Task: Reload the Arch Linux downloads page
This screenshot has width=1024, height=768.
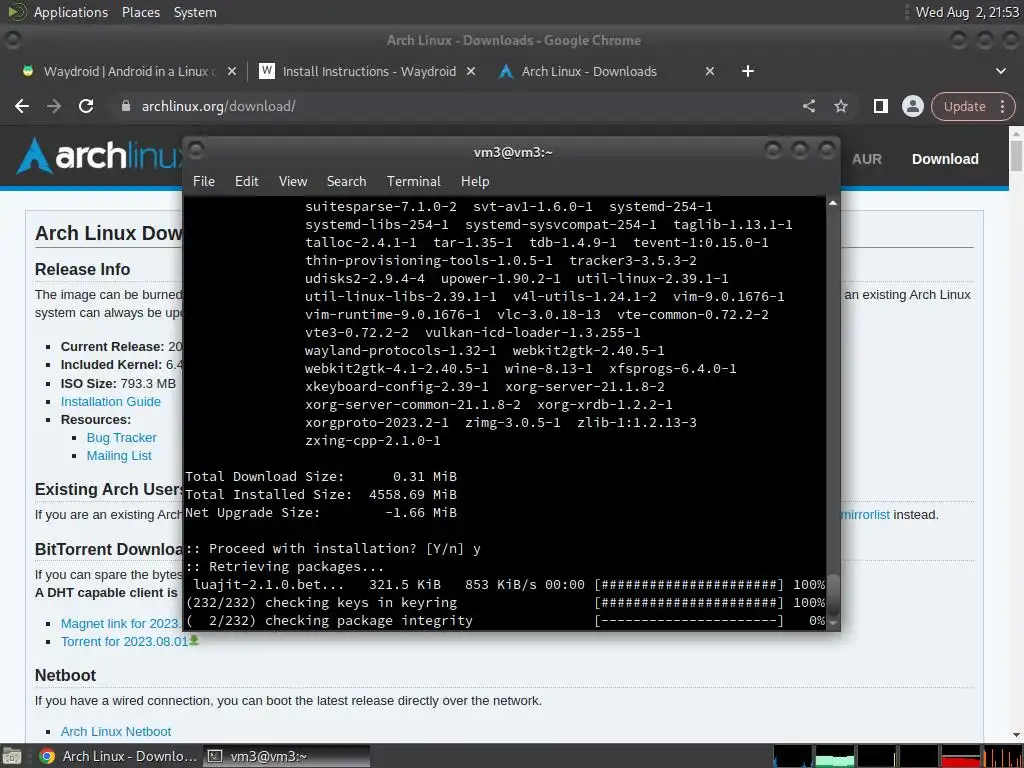Action: (x=86, y=106)
